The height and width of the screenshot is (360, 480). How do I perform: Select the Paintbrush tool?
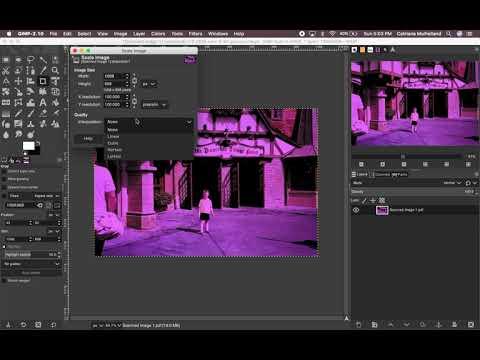[31, 113]
